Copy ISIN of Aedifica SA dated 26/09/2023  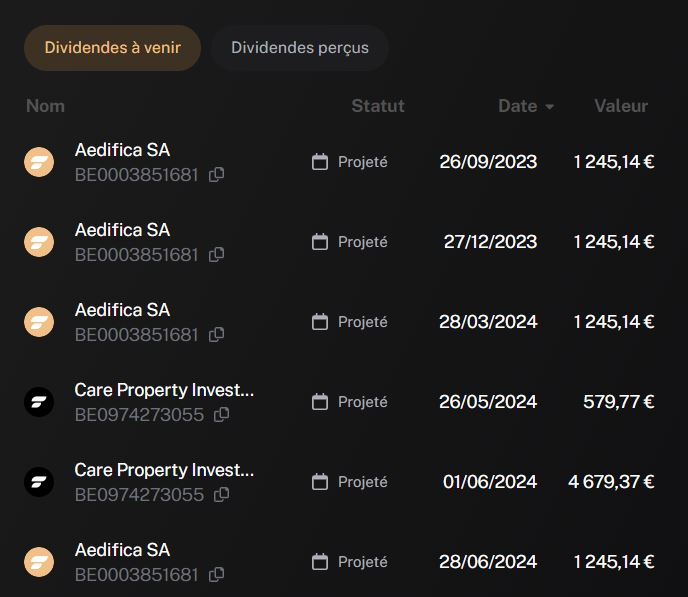pyautogui.click(x=216, y=175)
